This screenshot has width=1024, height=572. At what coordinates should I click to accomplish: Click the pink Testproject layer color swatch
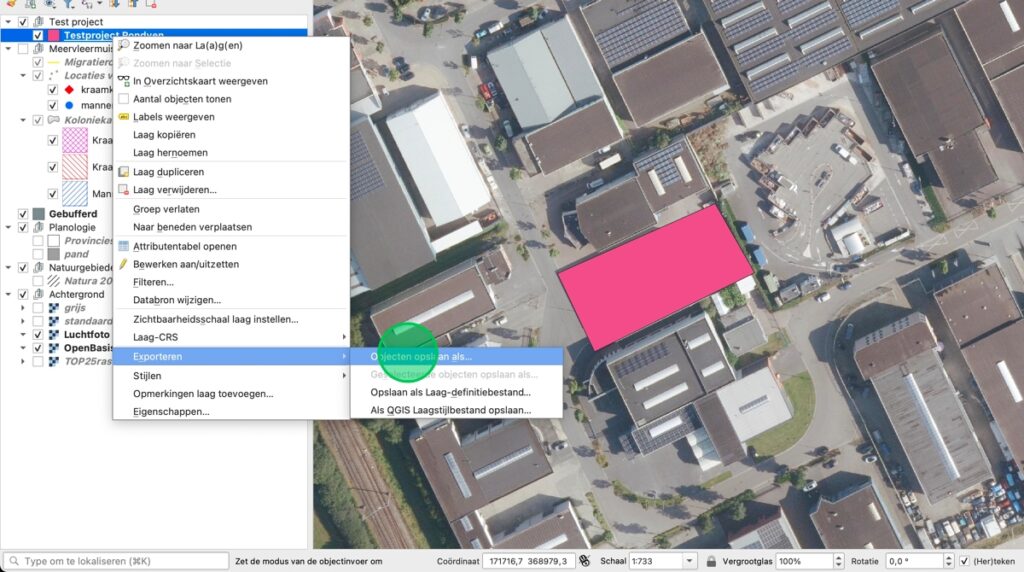pyautogui.click(x=53, y=35)
